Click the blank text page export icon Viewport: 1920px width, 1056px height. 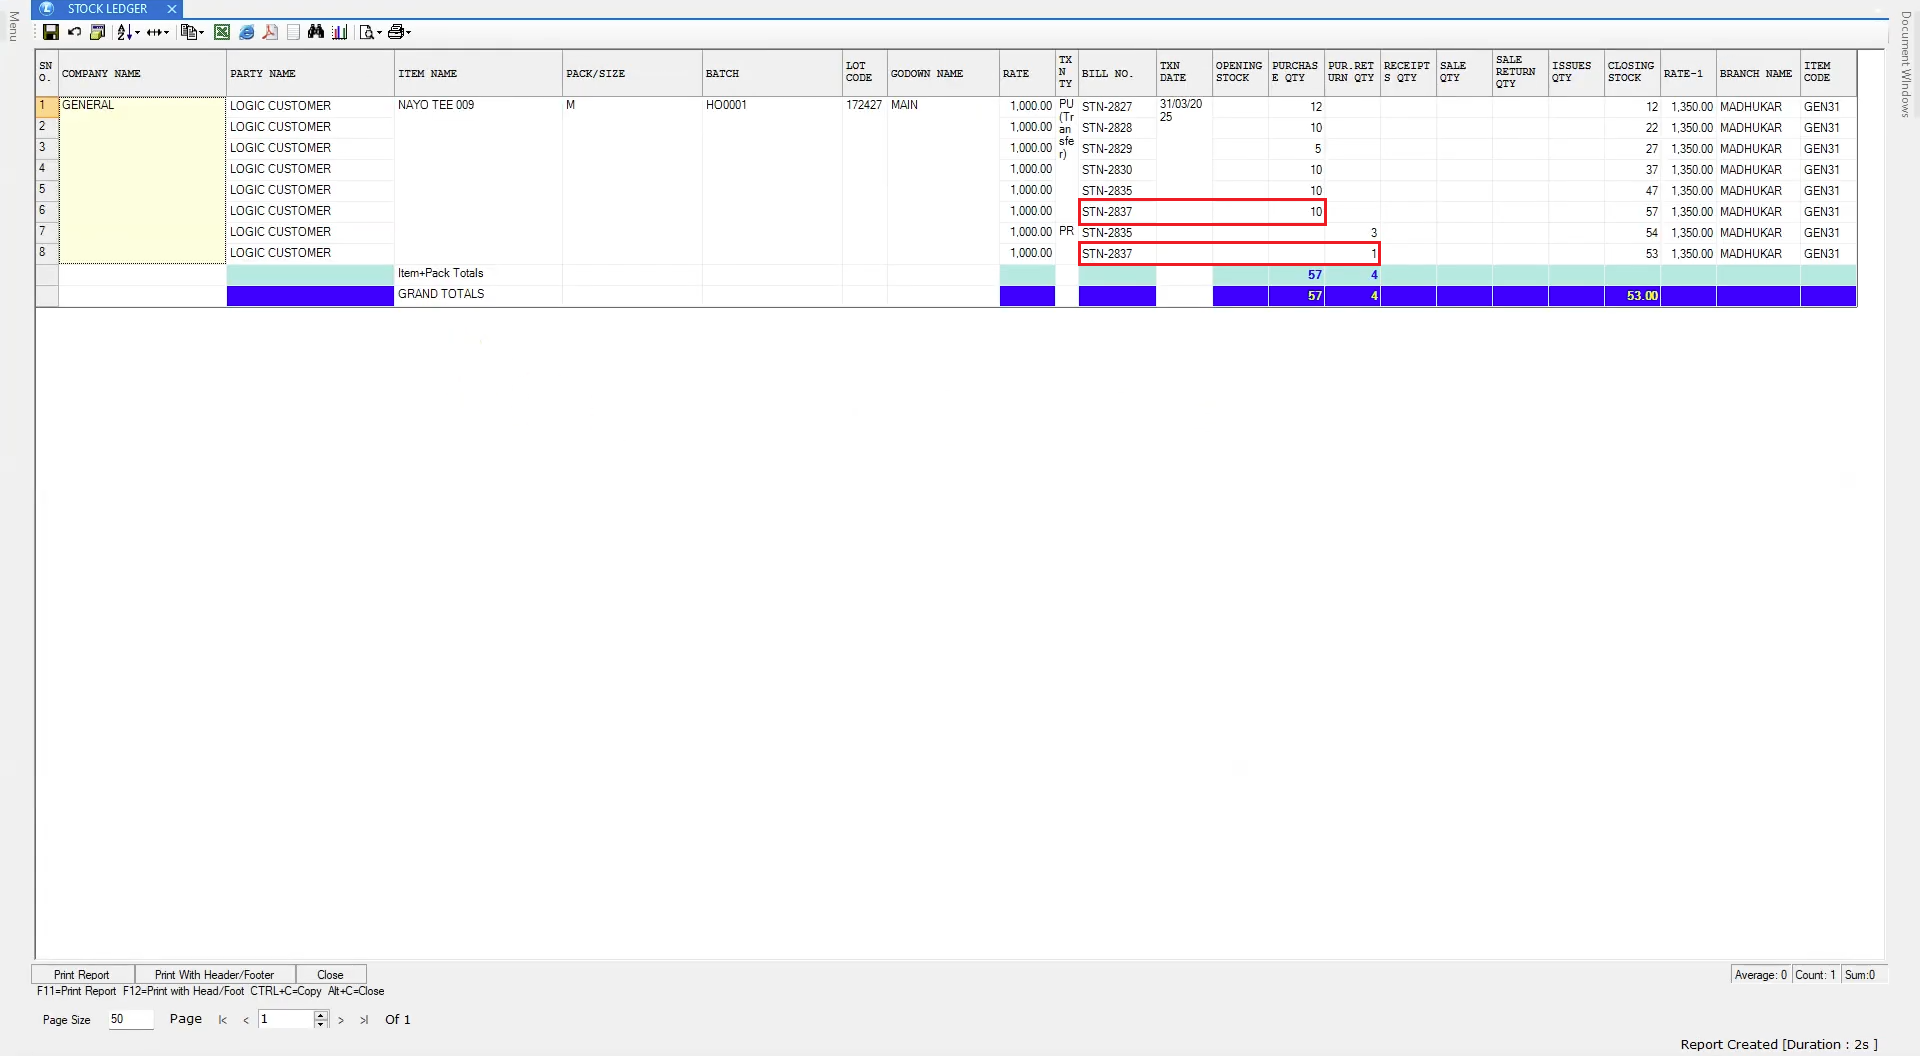[293, 32]
